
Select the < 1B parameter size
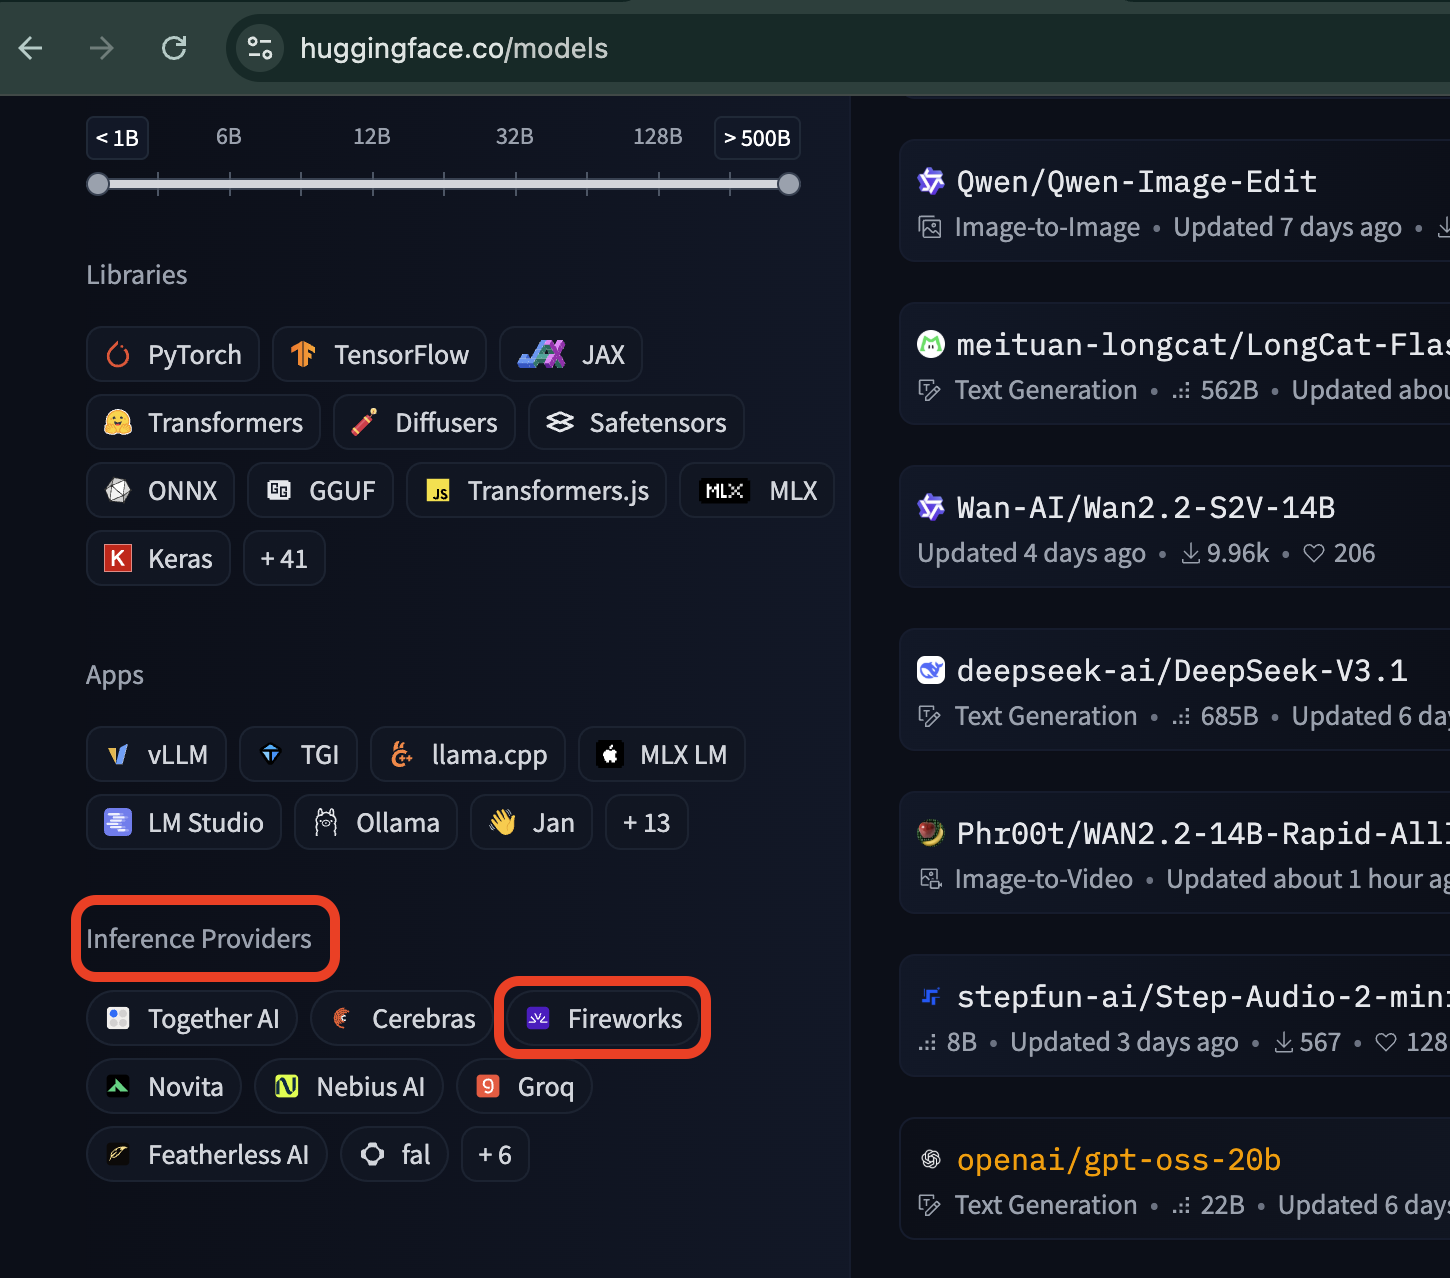click(x=117, y=138)
